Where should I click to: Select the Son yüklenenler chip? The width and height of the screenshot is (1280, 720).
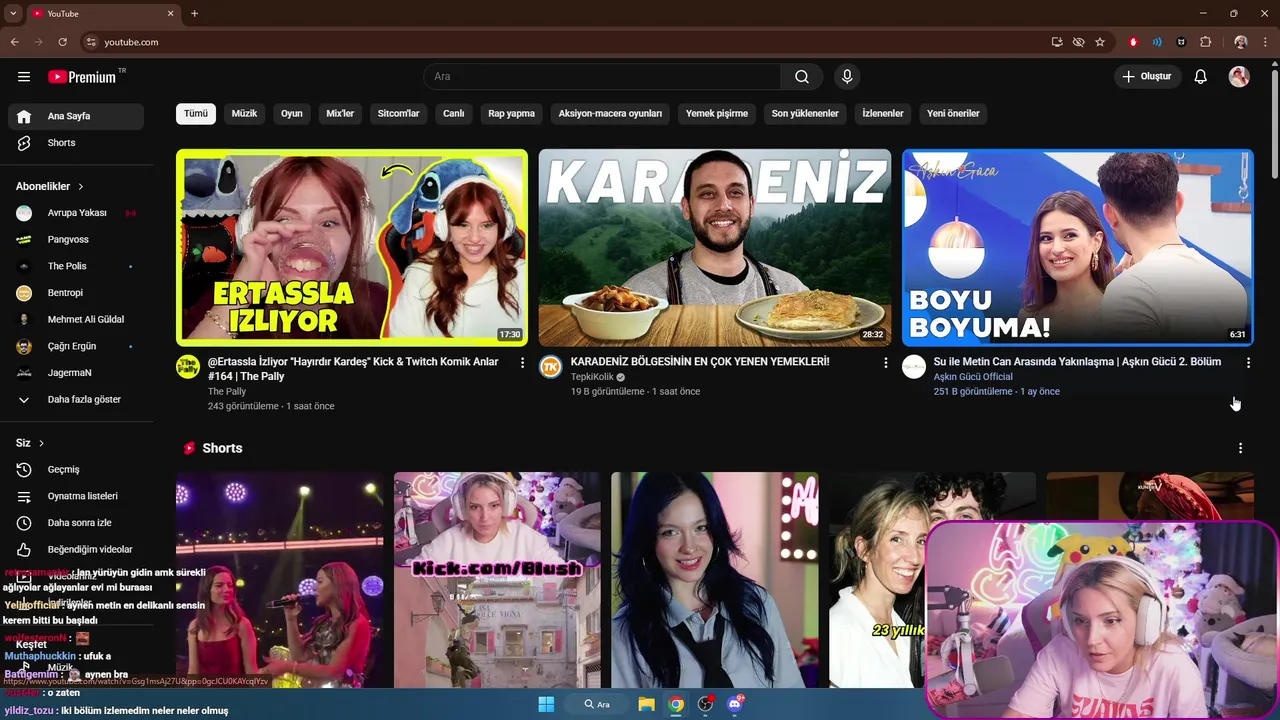[805, 114]
